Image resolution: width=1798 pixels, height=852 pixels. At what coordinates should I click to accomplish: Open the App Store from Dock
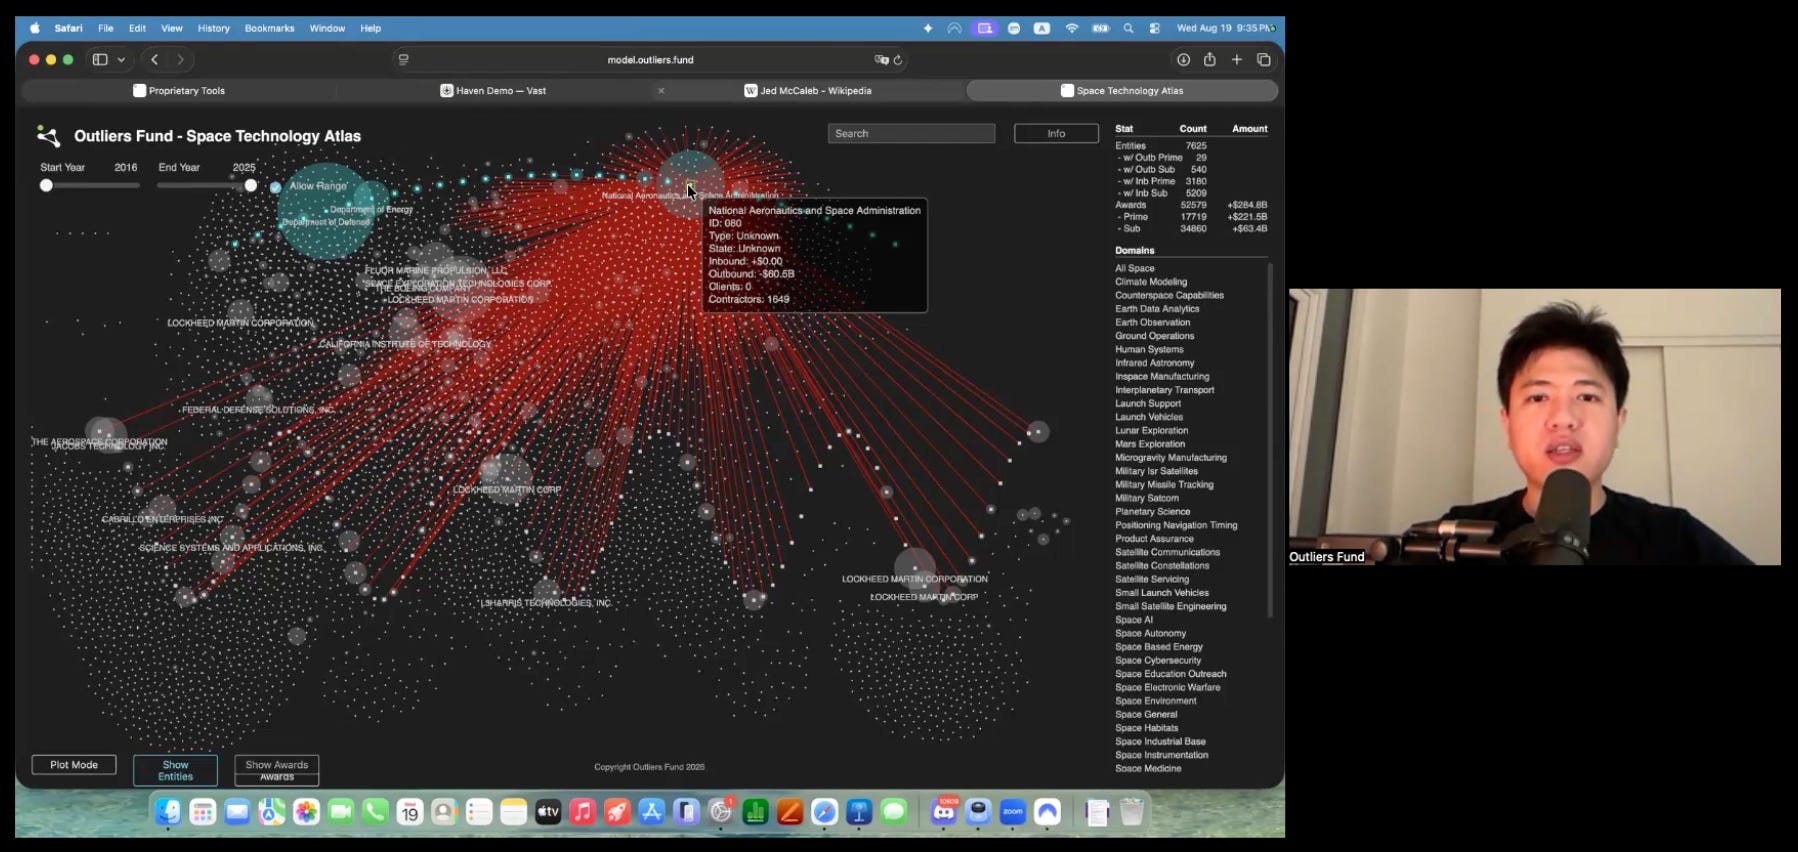click(651, 812)
